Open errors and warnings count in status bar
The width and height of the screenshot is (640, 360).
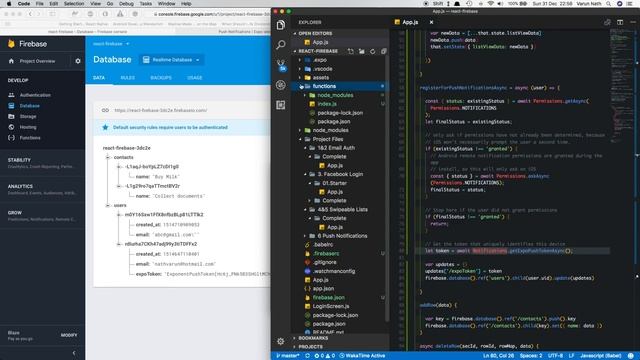pyautogui.click(x=325, y=356)
